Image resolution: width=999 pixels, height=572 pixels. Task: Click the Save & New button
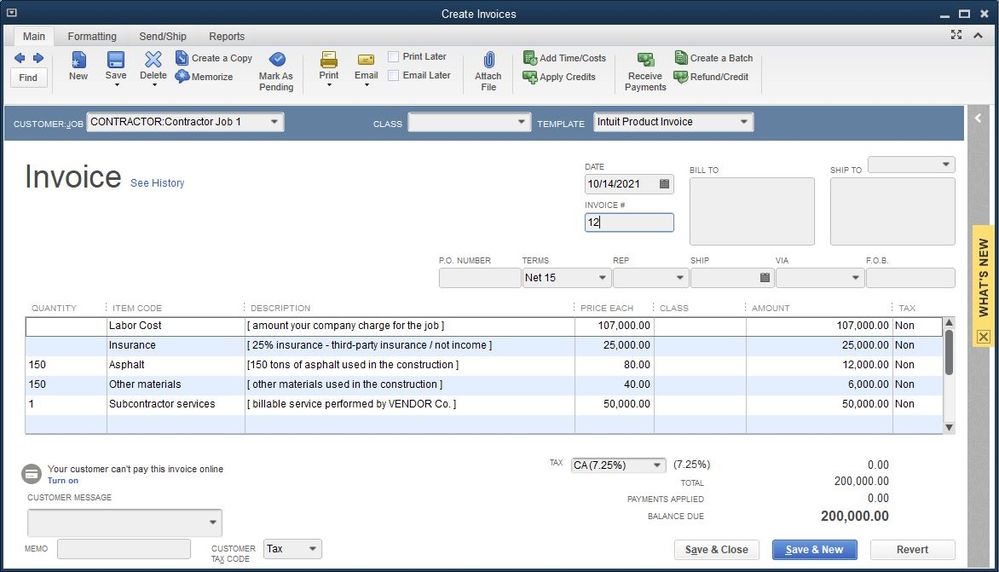(x=814, y=550)
